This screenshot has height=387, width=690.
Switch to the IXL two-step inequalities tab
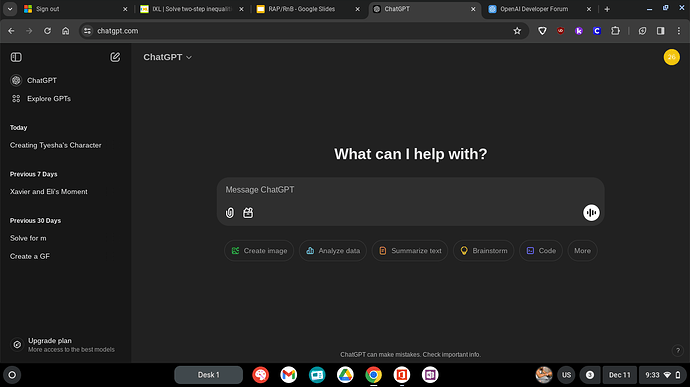[x=191, y=9]
